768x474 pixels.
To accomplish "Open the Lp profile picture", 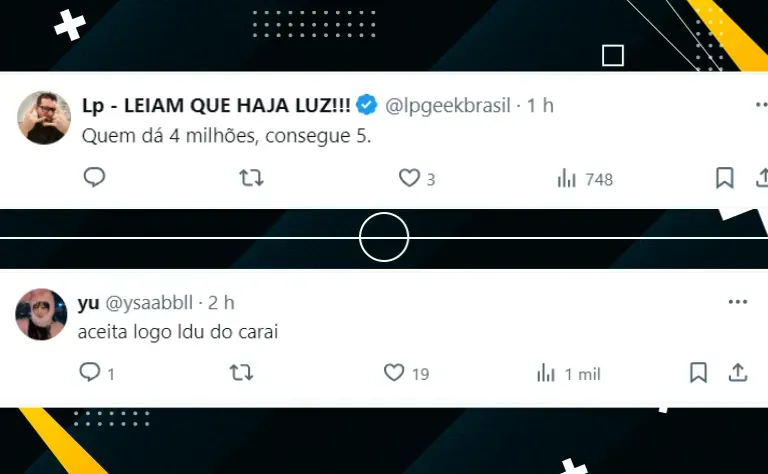I will 44,118.
